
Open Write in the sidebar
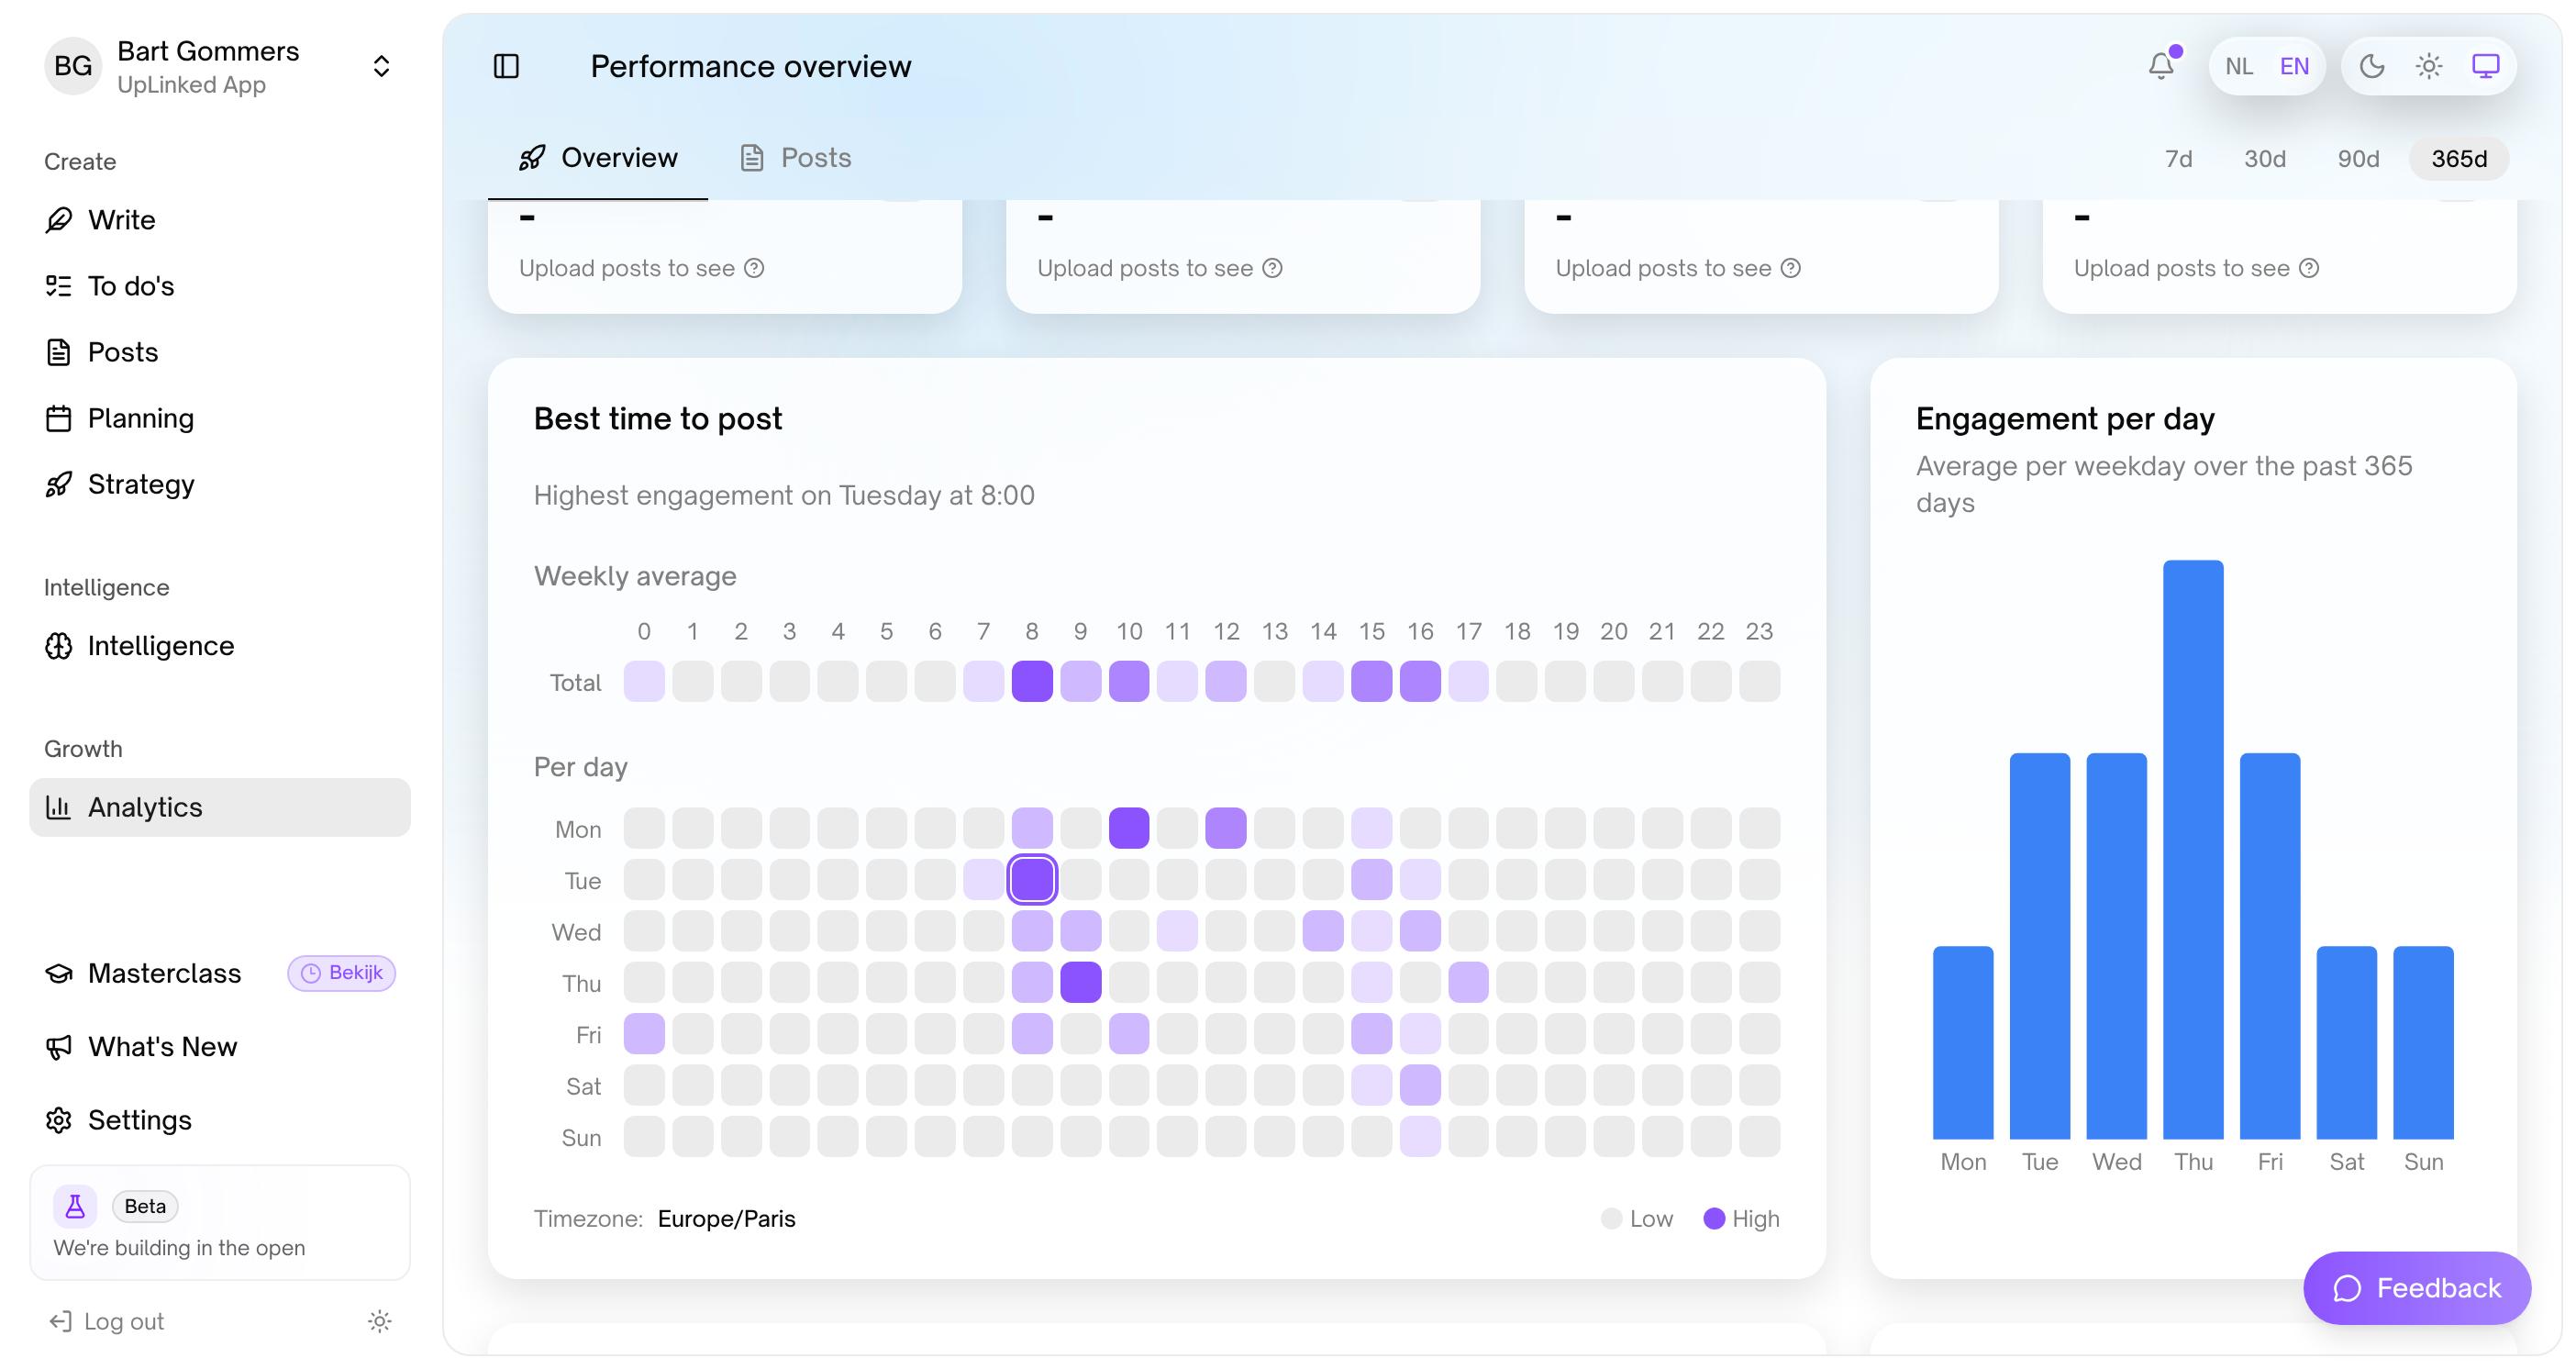220,220
